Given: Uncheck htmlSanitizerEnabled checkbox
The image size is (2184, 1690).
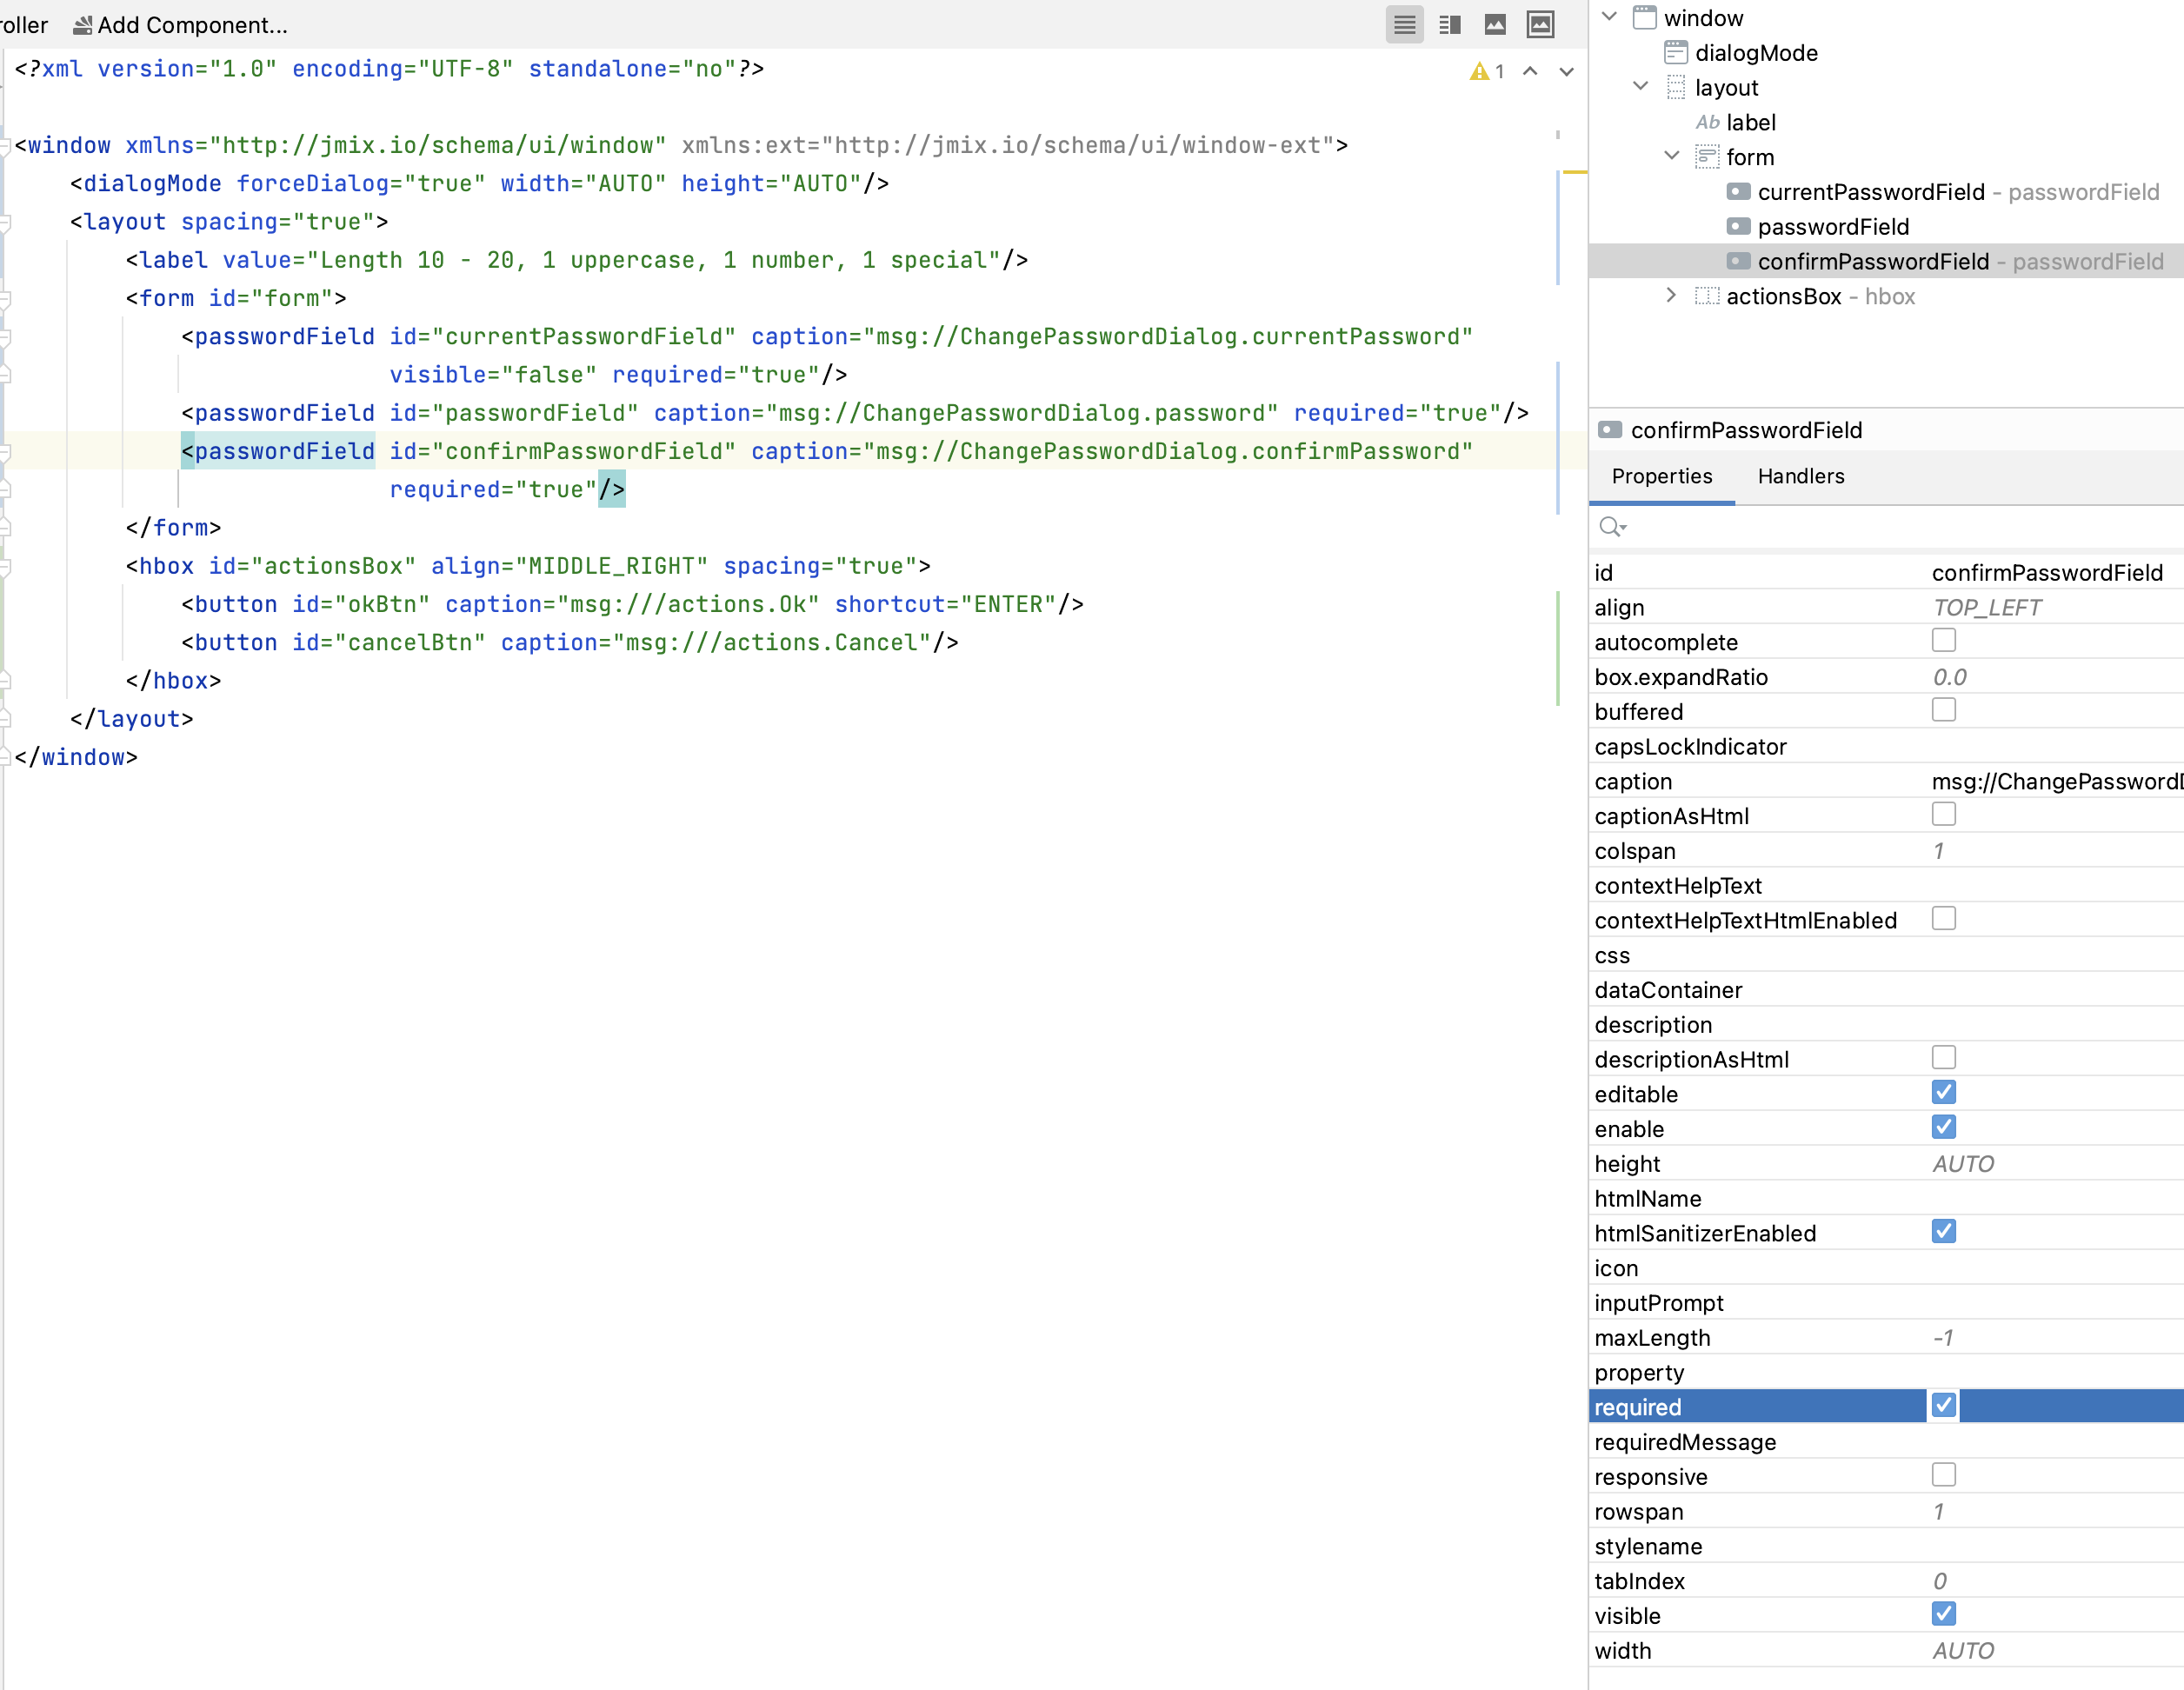Looking at the screenshot, I should pos(1943,1231).
